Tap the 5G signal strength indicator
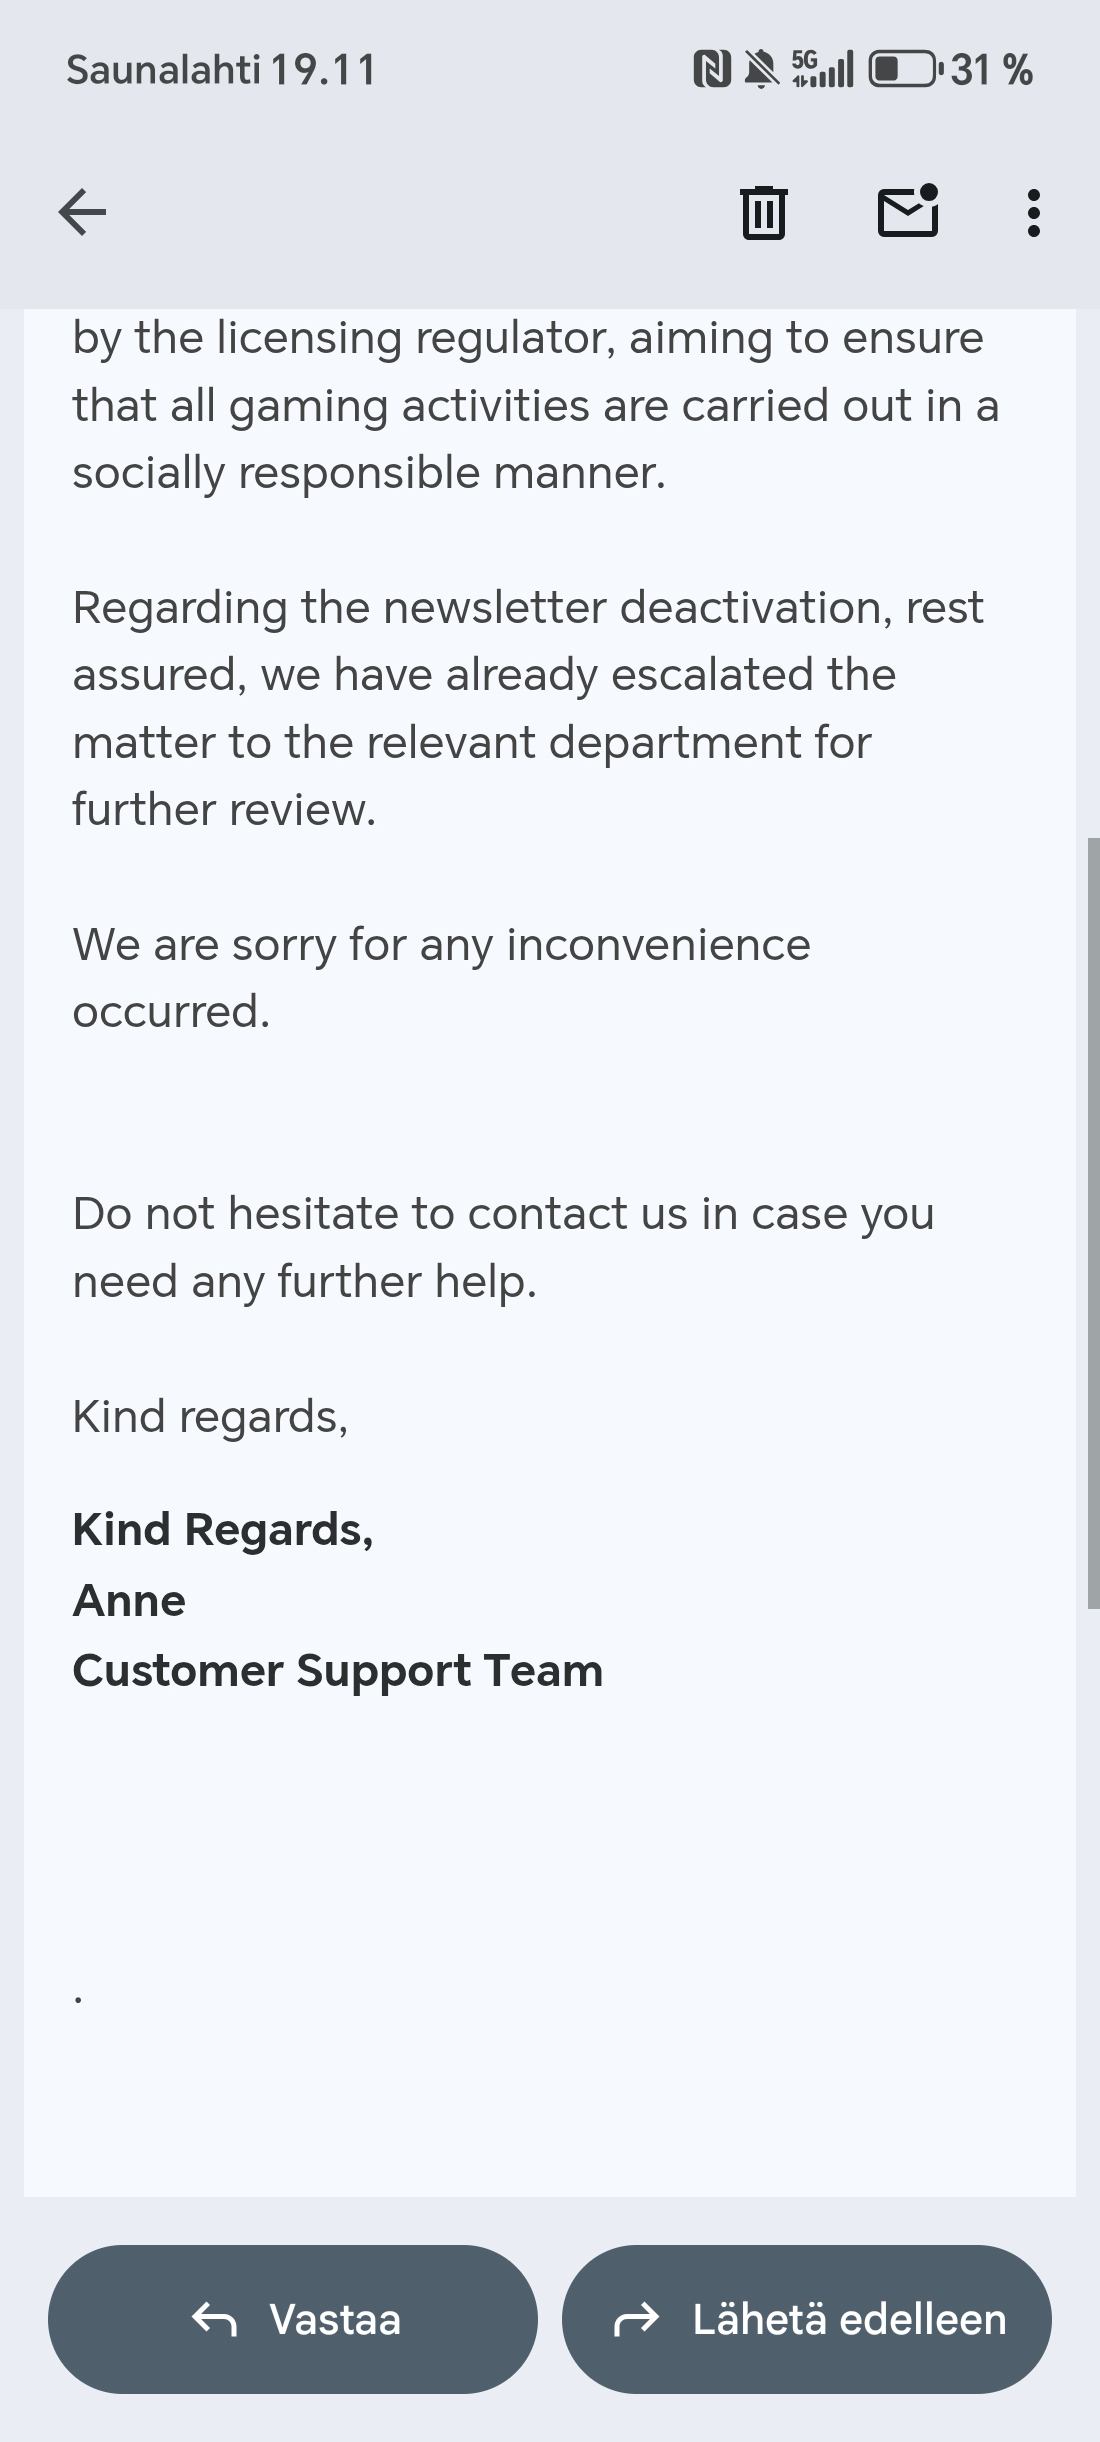The height and width of the screenshot is (2442, 1100). pyautogui.click(x=822, y=70)
